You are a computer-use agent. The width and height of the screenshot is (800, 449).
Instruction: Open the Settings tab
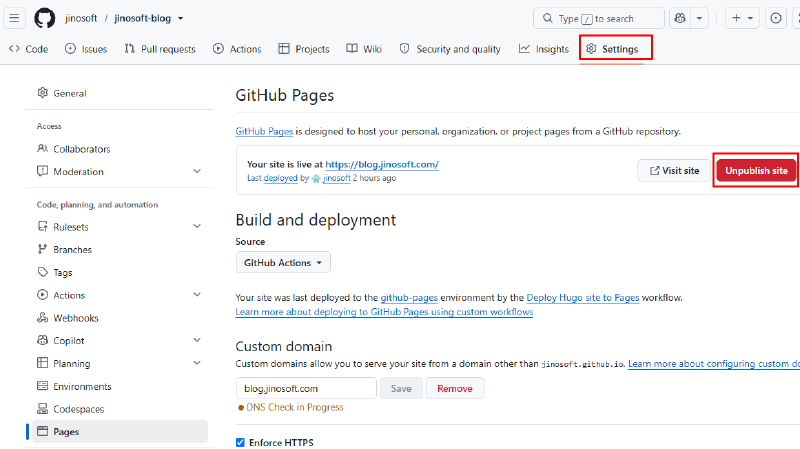click(x=612, y=49)
